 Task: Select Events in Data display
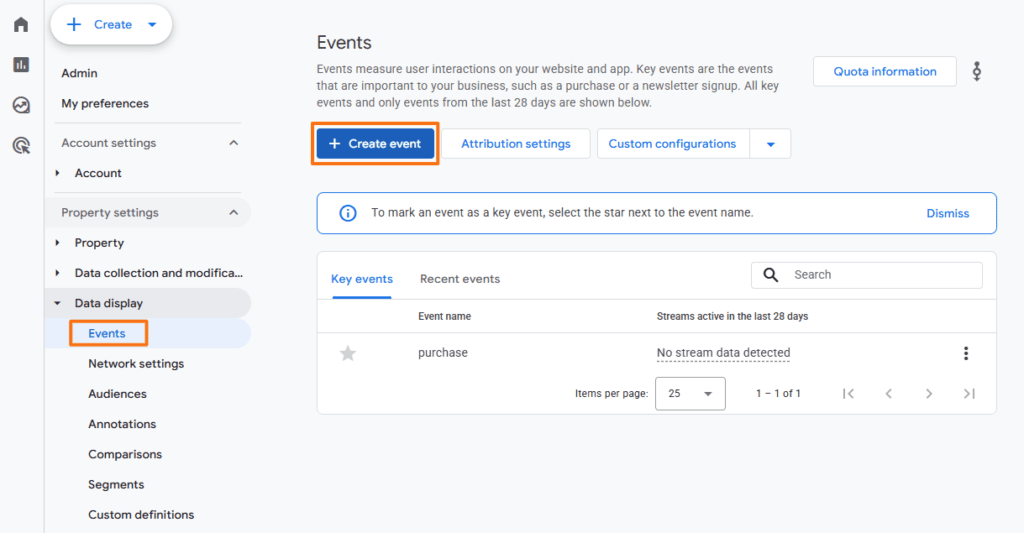coord(106,333)
